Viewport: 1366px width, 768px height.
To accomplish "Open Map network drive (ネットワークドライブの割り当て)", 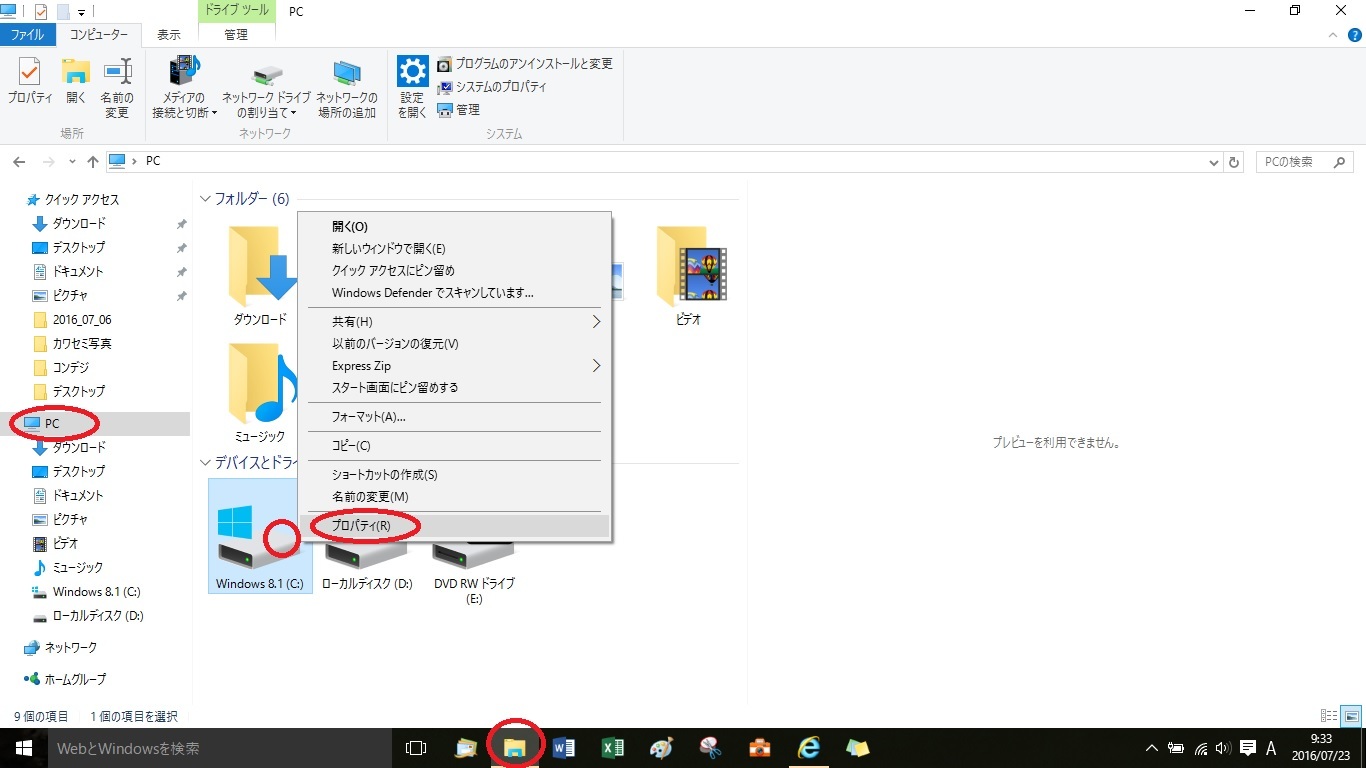I will [266, 88].
